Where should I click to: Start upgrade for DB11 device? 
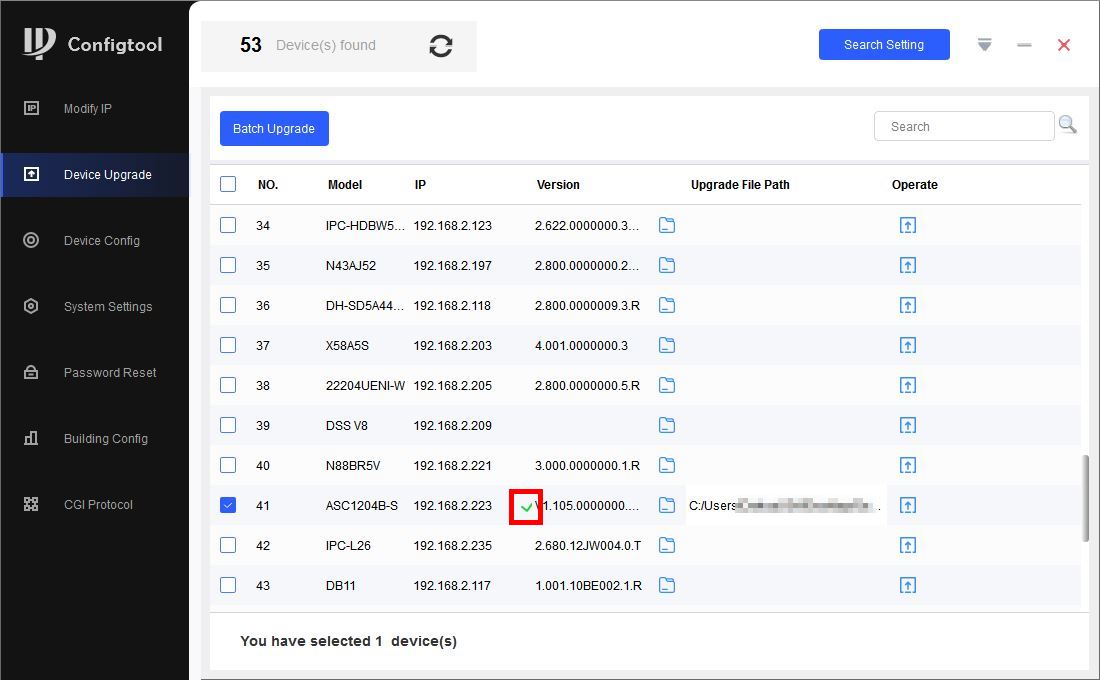pyautogui.click(x=907, y=585)
